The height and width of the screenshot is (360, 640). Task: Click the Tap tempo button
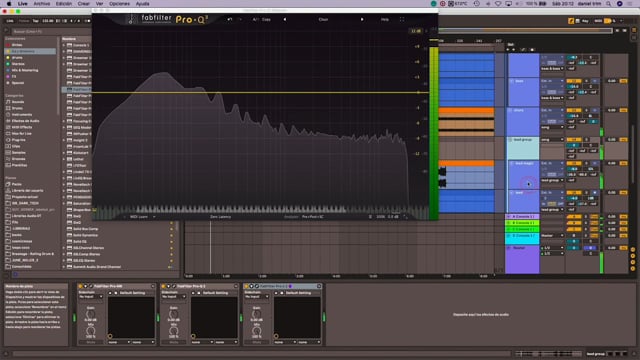click(x=36, y=21)
